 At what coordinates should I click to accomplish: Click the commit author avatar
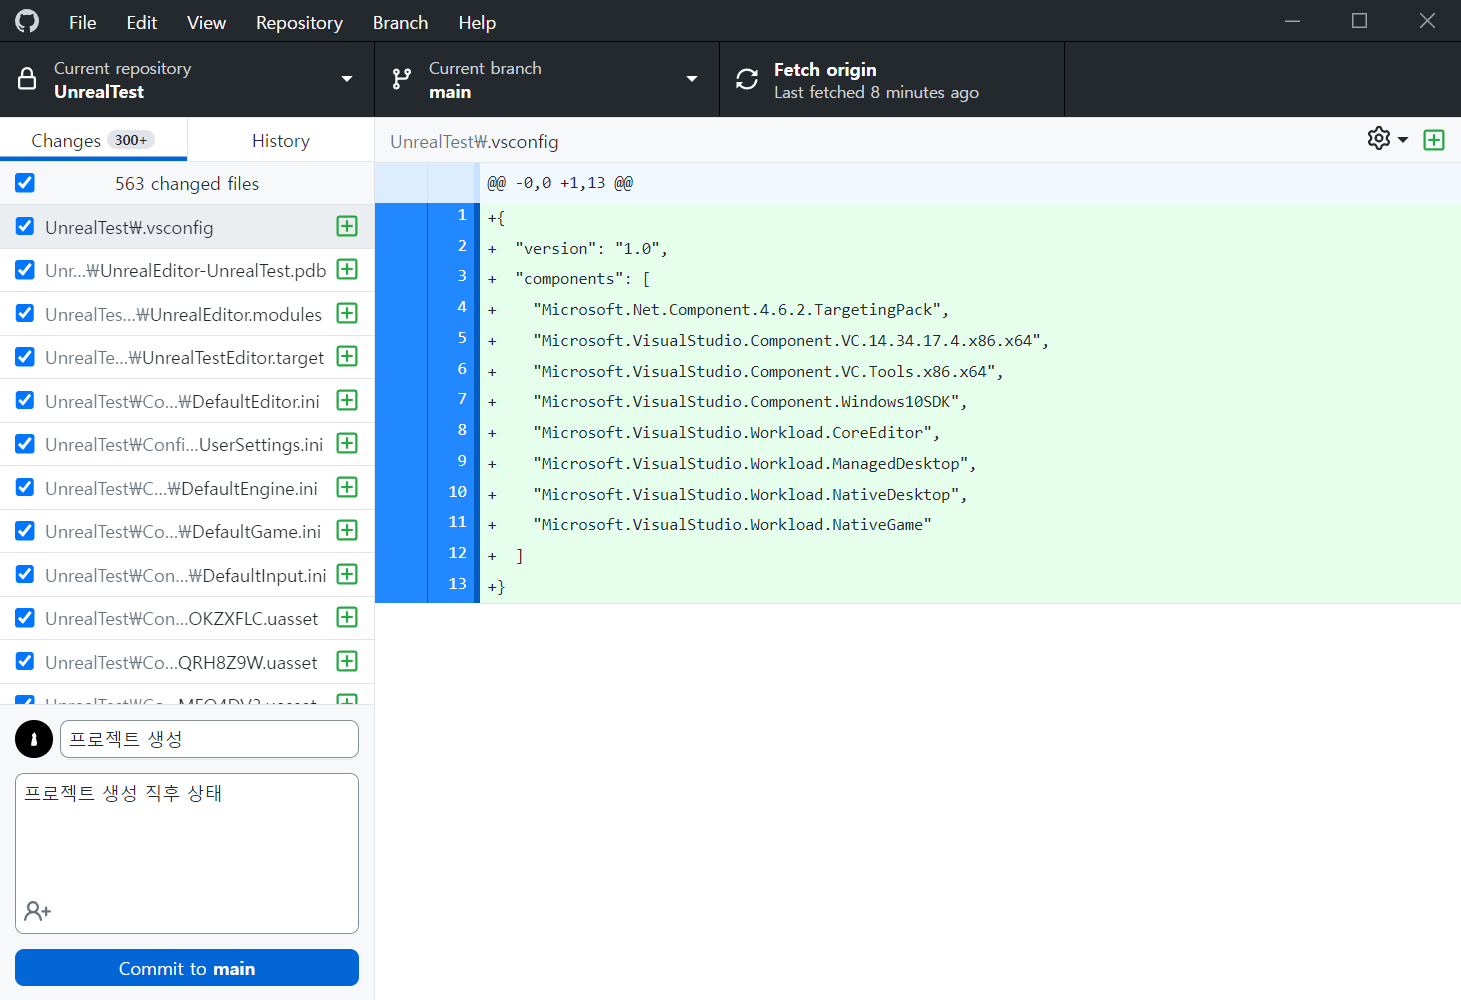(x=34, y=739)
